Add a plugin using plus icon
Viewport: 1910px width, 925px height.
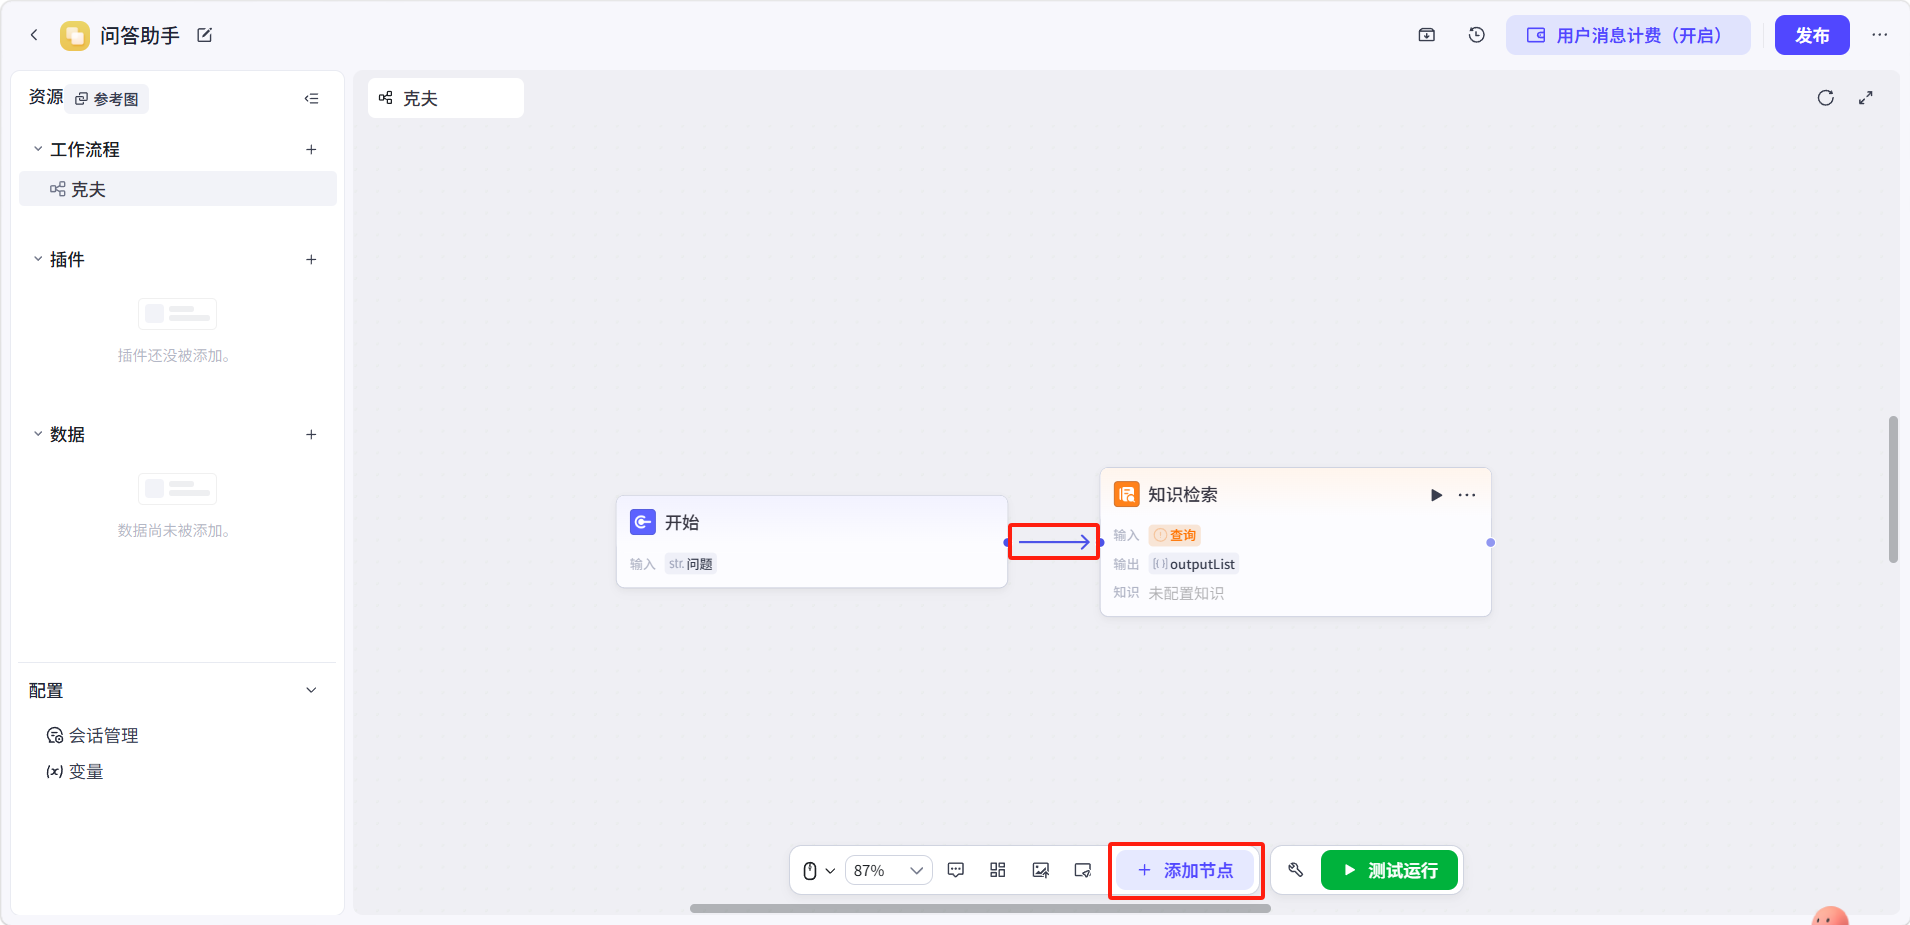[x=311, y=259]
